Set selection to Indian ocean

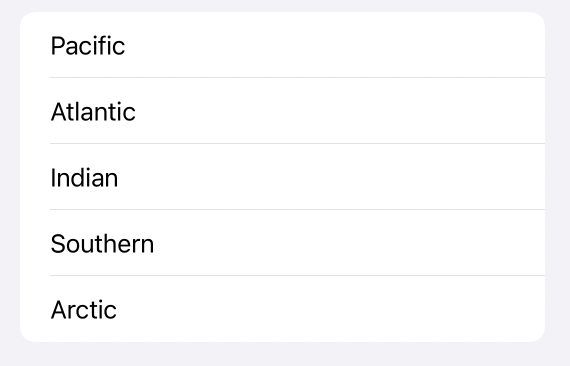coord(282,177)
